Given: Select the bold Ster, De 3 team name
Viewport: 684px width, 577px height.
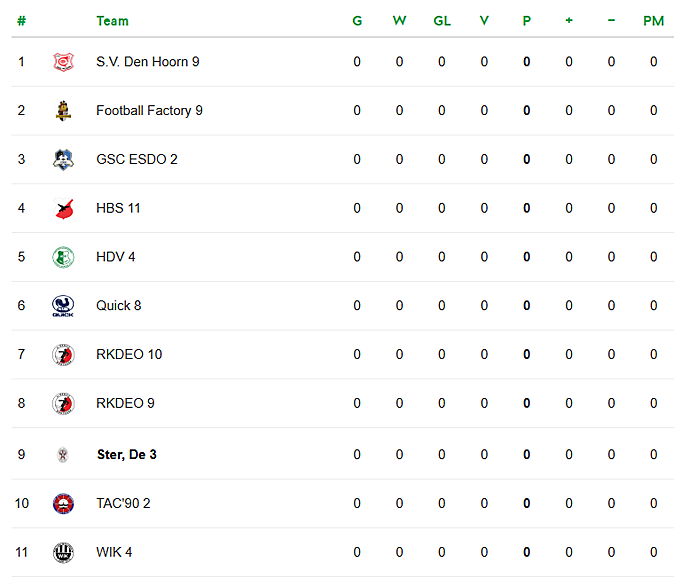Looking at the screenshot, I should 127,455.
